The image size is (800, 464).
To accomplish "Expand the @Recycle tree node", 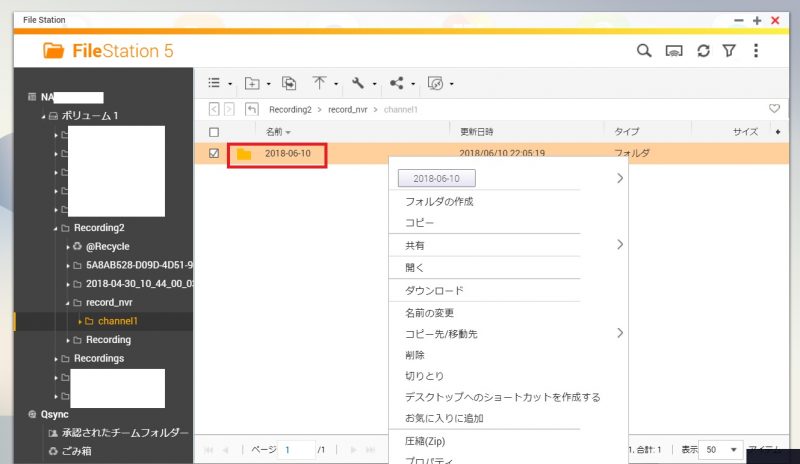I will [x=67, y=247].
